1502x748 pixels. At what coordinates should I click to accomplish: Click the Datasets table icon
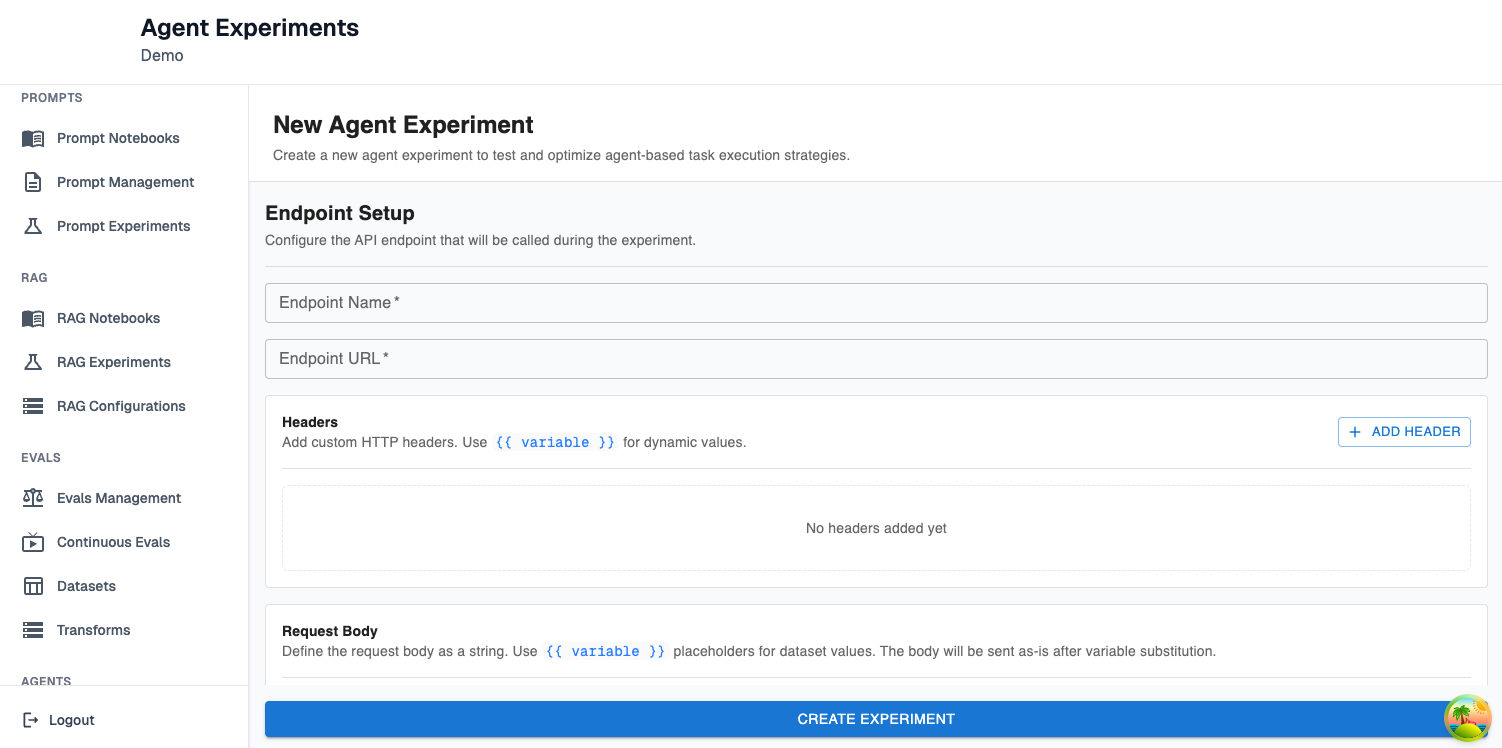(33, 587)
